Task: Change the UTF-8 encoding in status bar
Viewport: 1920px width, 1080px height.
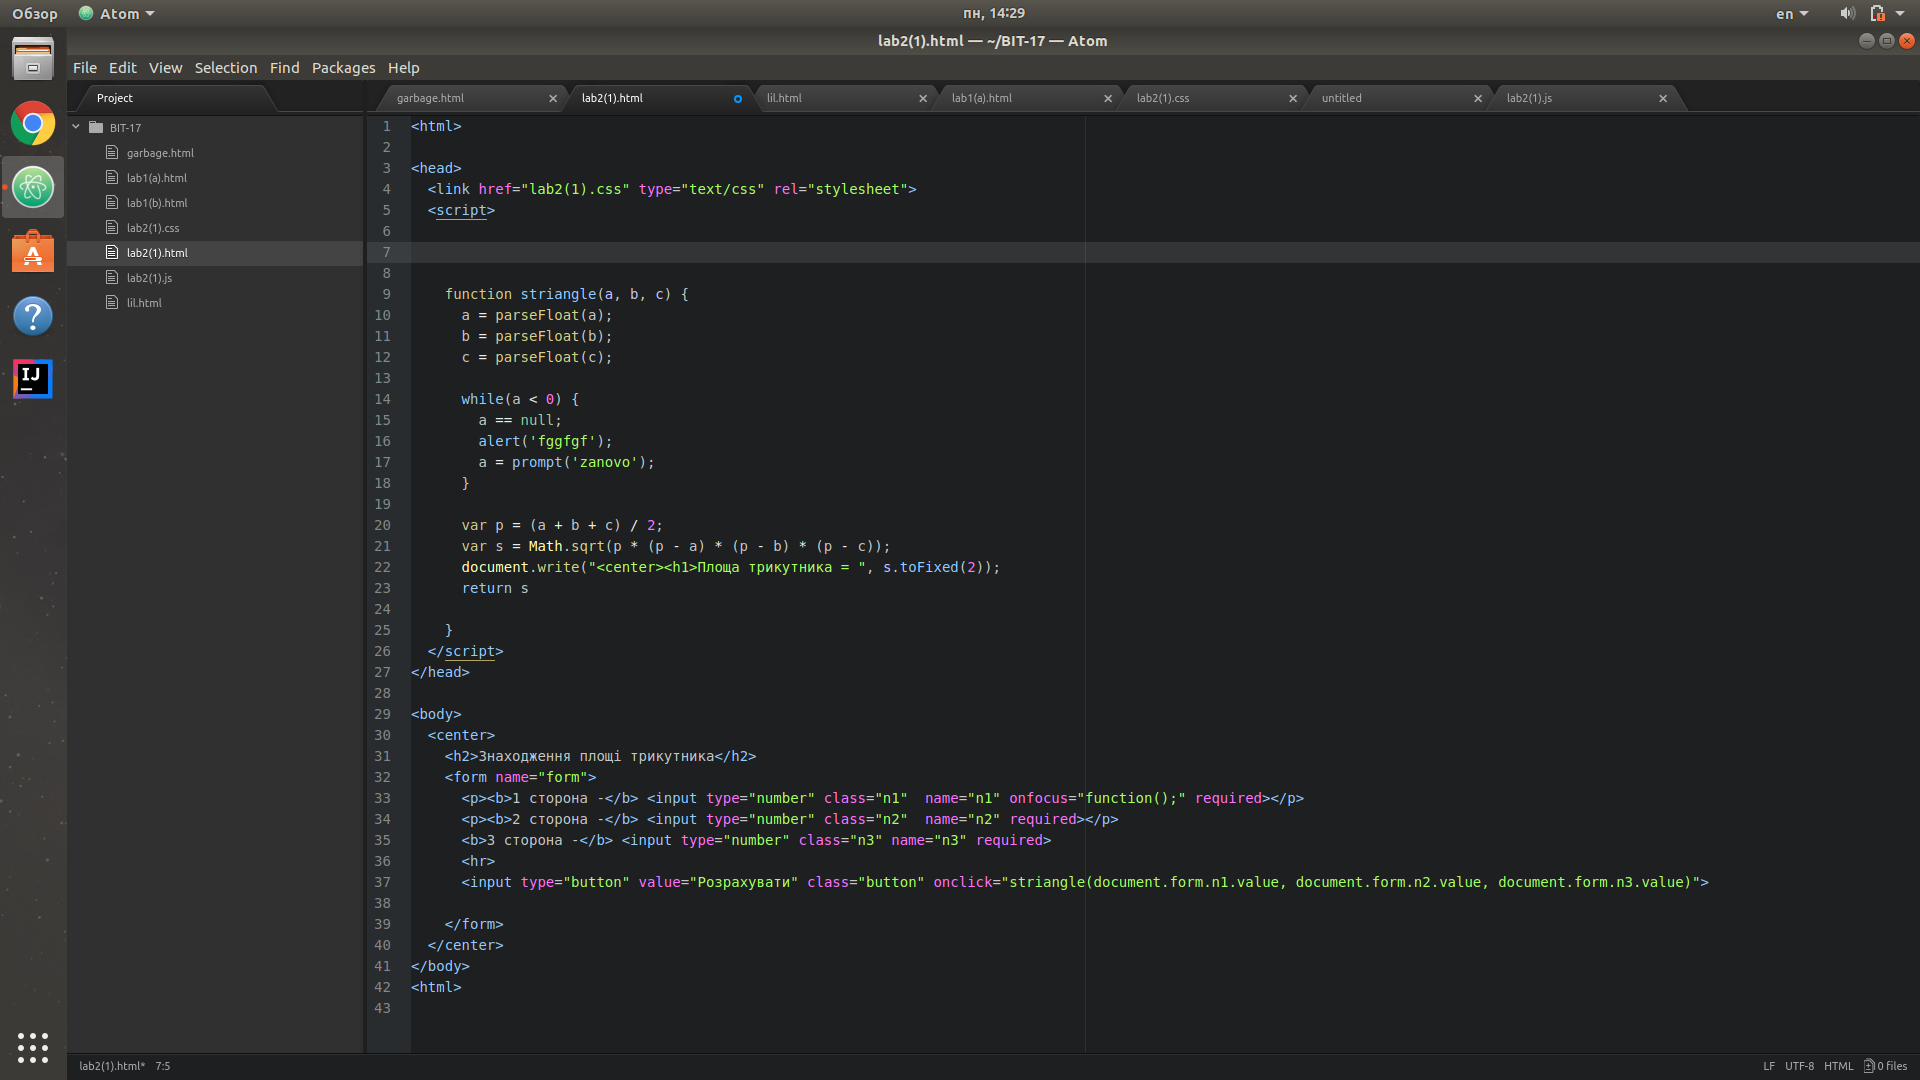Action: tap(1800, 1066)
